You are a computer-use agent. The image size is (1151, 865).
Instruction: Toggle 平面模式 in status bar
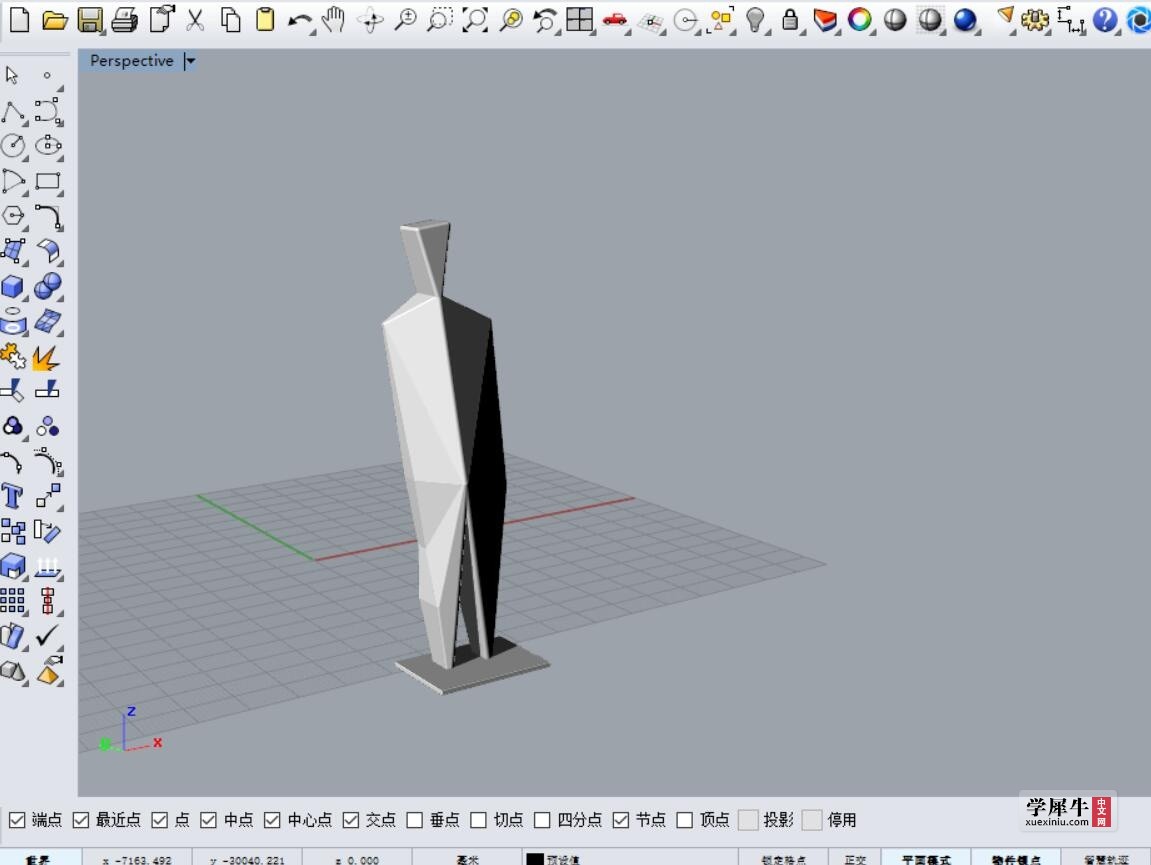point(926,859)
